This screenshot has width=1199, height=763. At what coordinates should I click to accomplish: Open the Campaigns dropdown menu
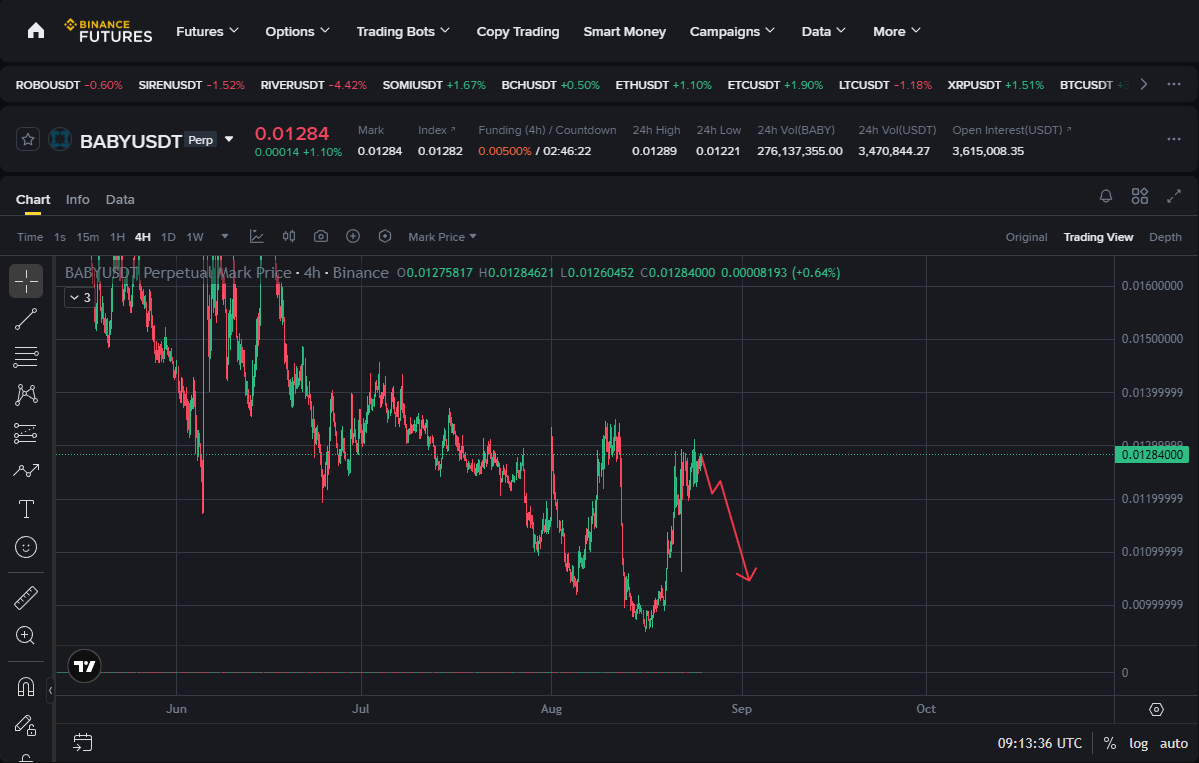tap(732, 31)
